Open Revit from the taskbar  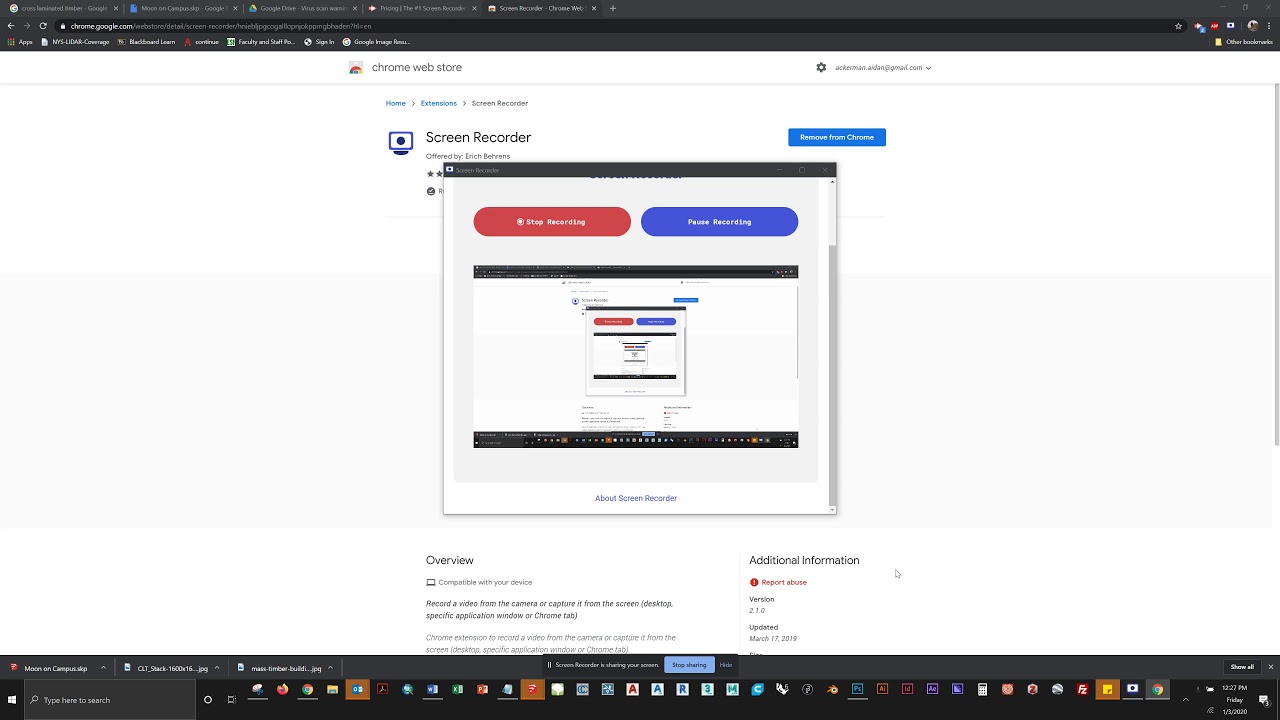[x=682, y=689]
